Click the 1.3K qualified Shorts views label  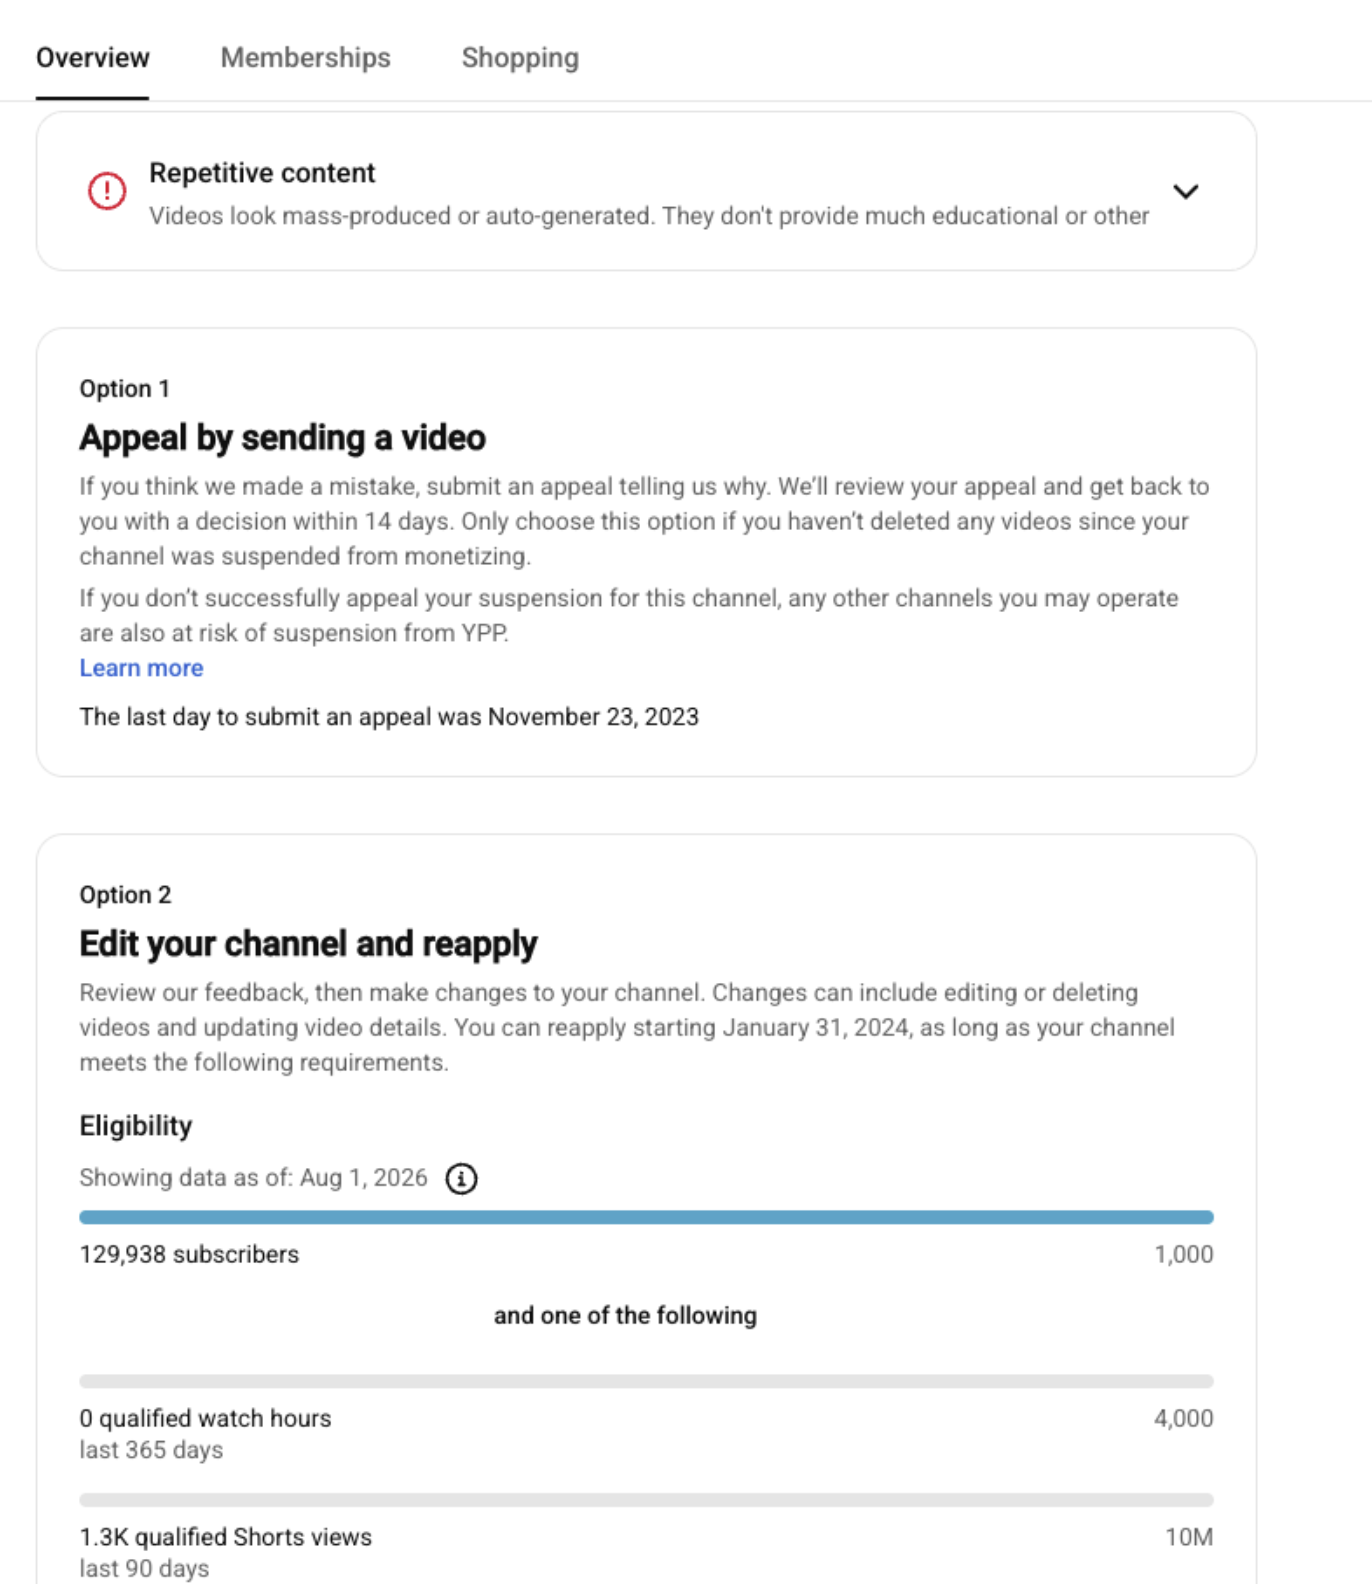coord(225,1537)
